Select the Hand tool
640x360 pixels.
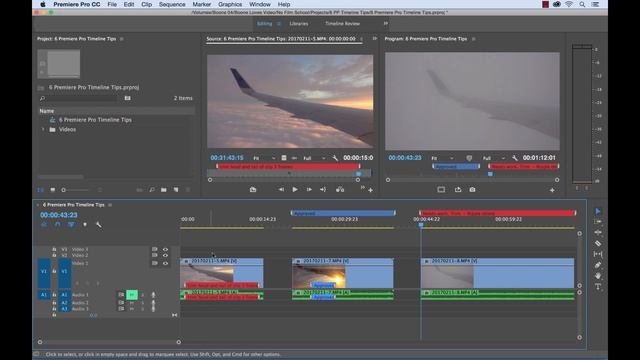pyautogui.click(x=598, y=276)
